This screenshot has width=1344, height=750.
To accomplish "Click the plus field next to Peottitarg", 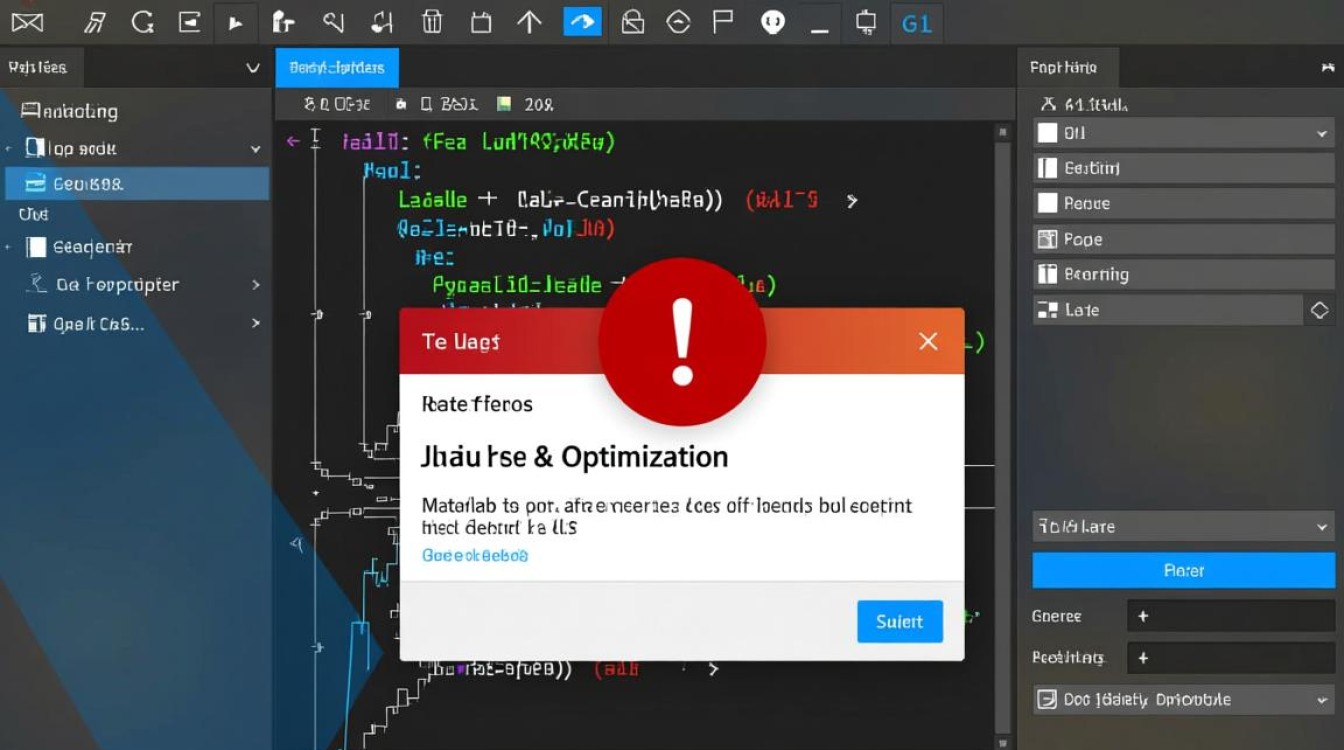I will [1231, 658].
